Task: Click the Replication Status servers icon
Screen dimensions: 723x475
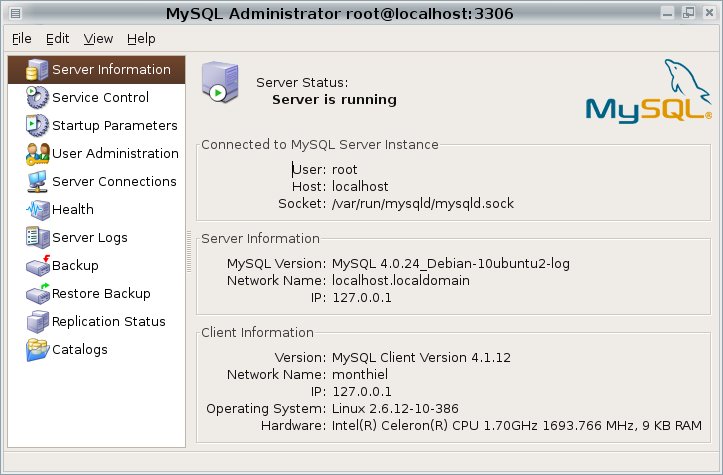Action: tap(37, 321)
